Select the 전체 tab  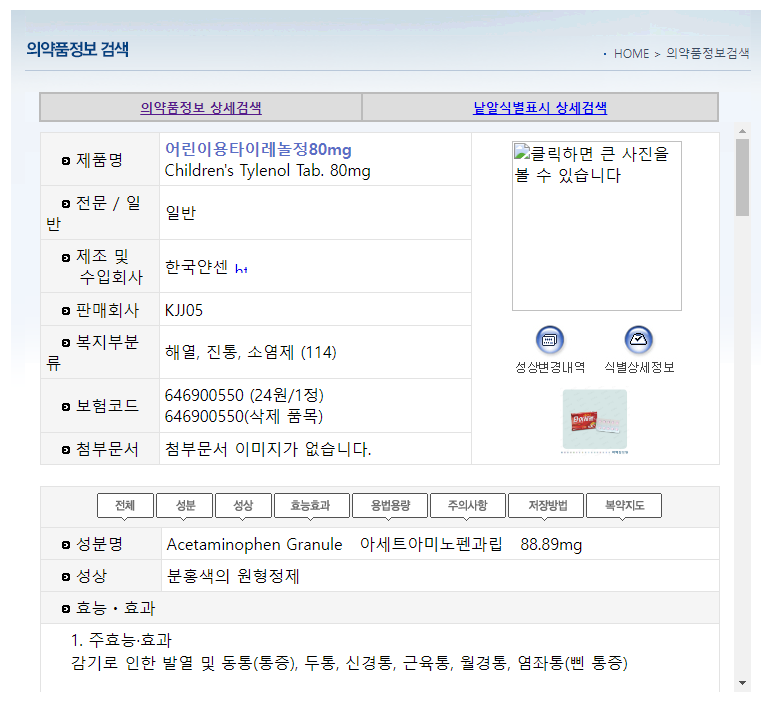coord(125,506)
